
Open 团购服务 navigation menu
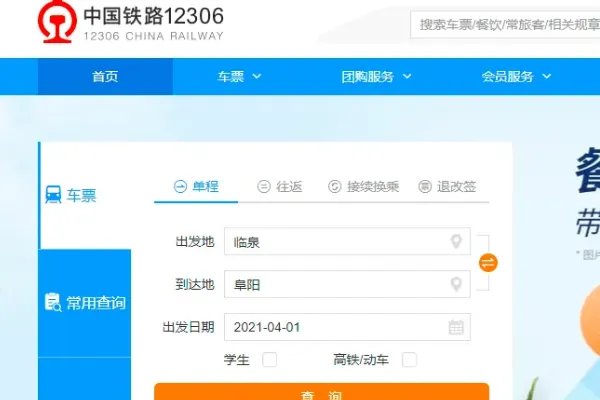tap(368, 77)
